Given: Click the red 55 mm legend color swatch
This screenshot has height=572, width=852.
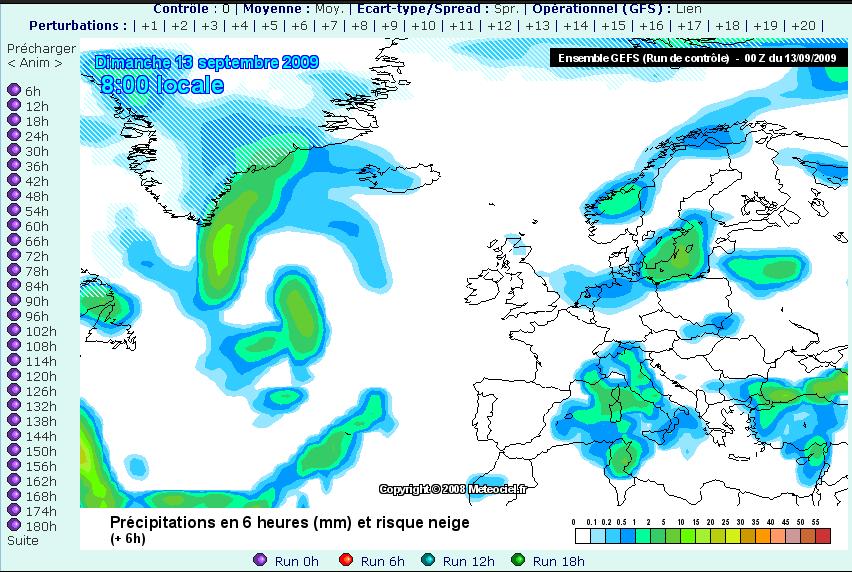Looking at the screenshot, I should click(823, 537).
